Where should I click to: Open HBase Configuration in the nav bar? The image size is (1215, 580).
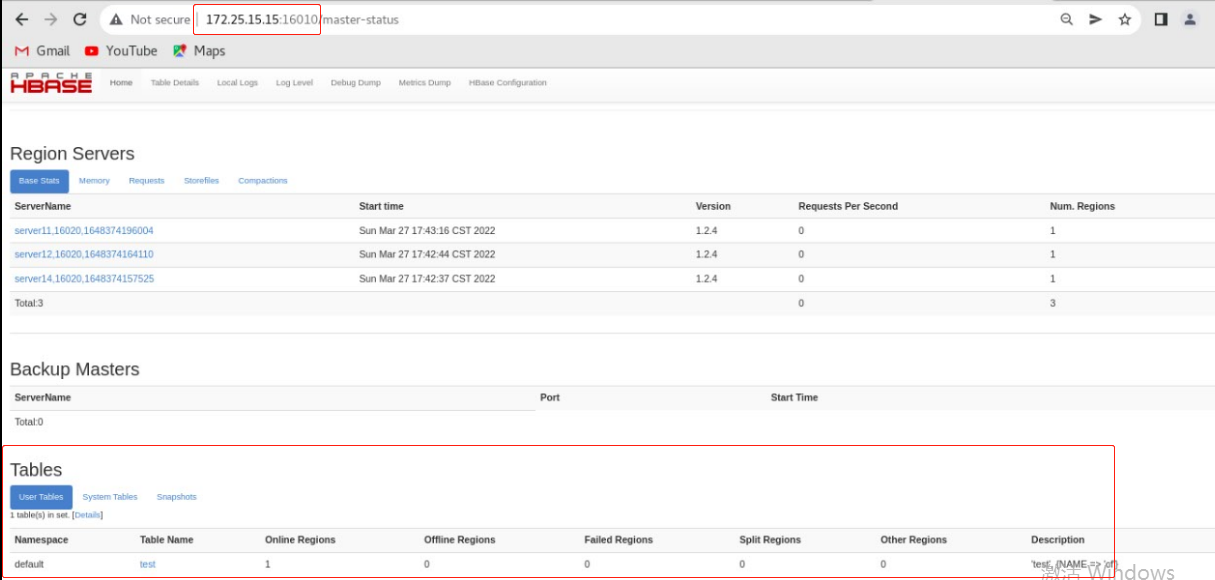coord(508,83)
